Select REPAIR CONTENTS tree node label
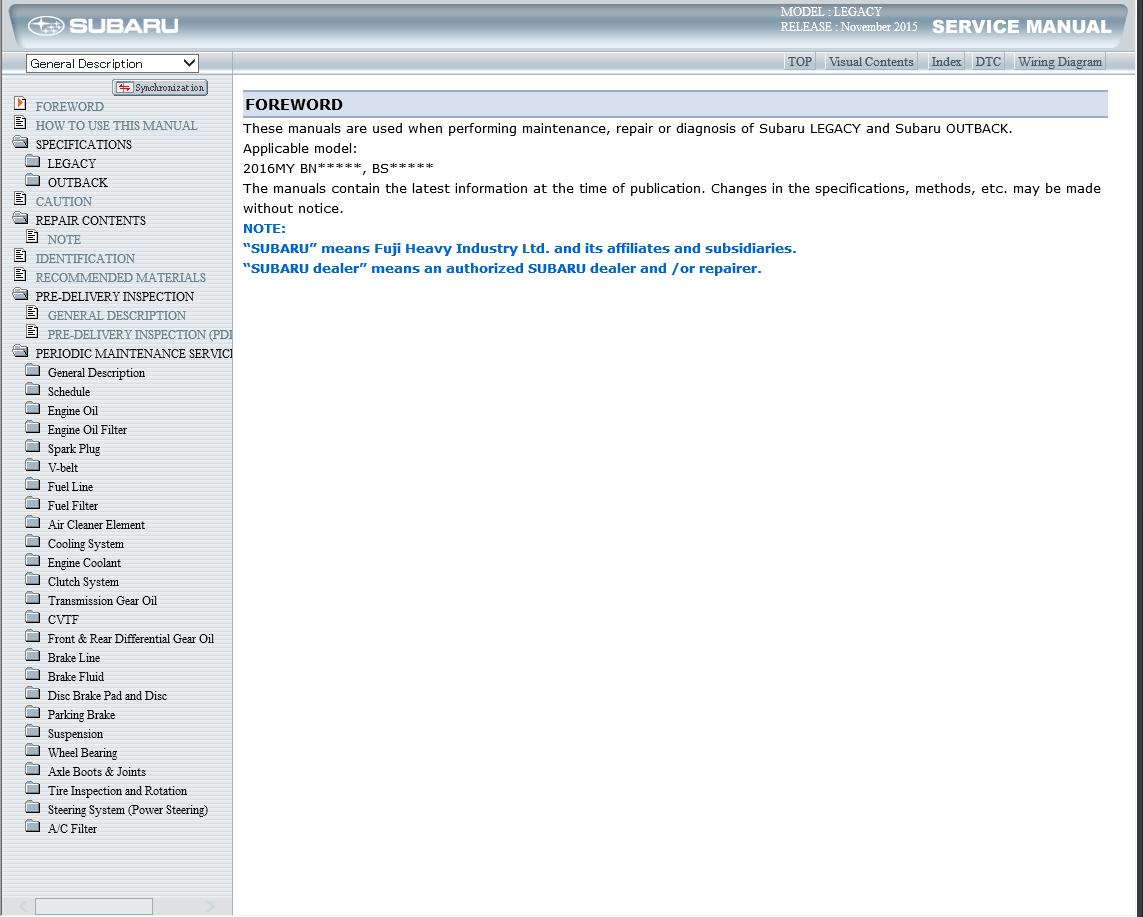Viewport: 1143px width, 917px height. [x=90, y=220]
